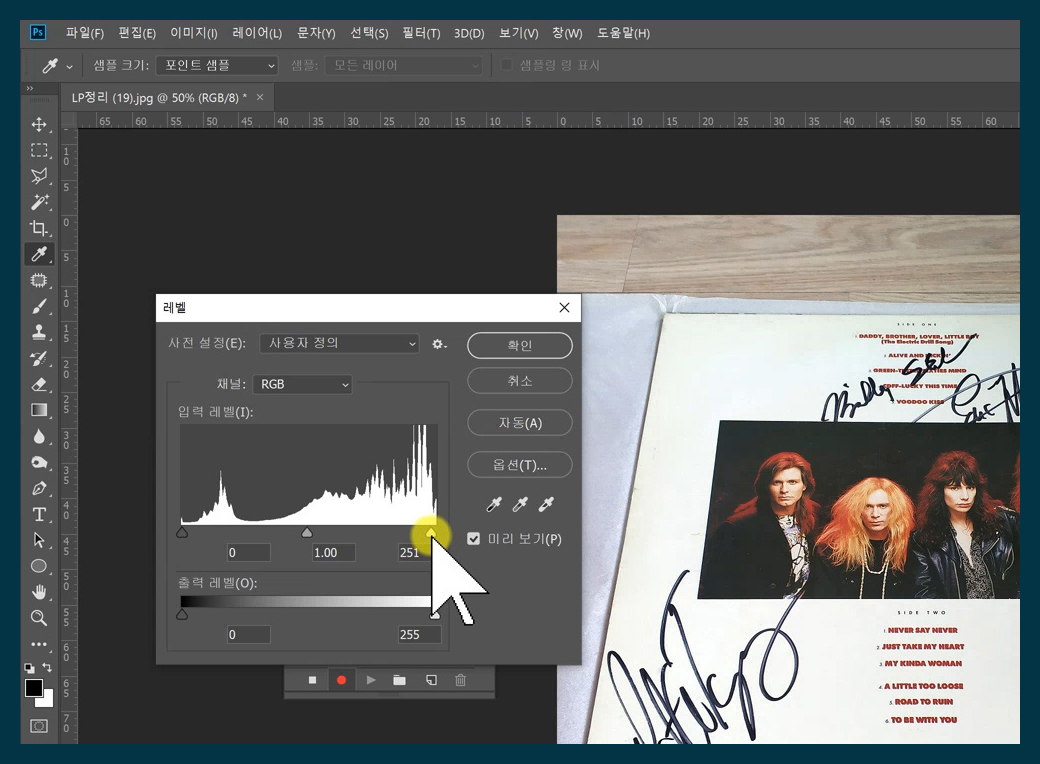1040x764 pixels.
Task: Open preset options gear in Levels dialog
Action: coord(439,344)
